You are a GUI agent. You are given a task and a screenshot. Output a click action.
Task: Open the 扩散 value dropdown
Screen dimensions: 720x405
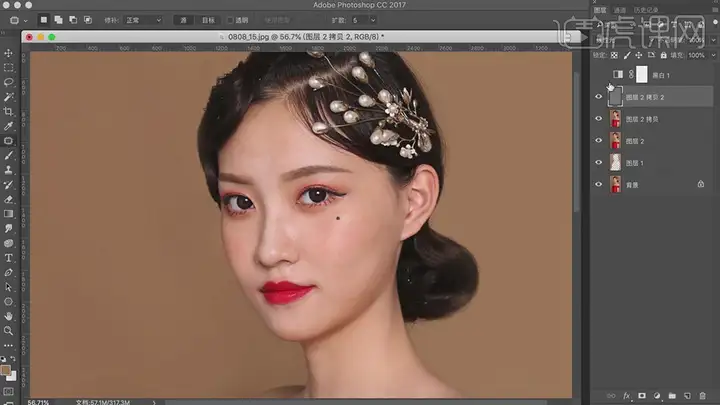tap(372, 20)
